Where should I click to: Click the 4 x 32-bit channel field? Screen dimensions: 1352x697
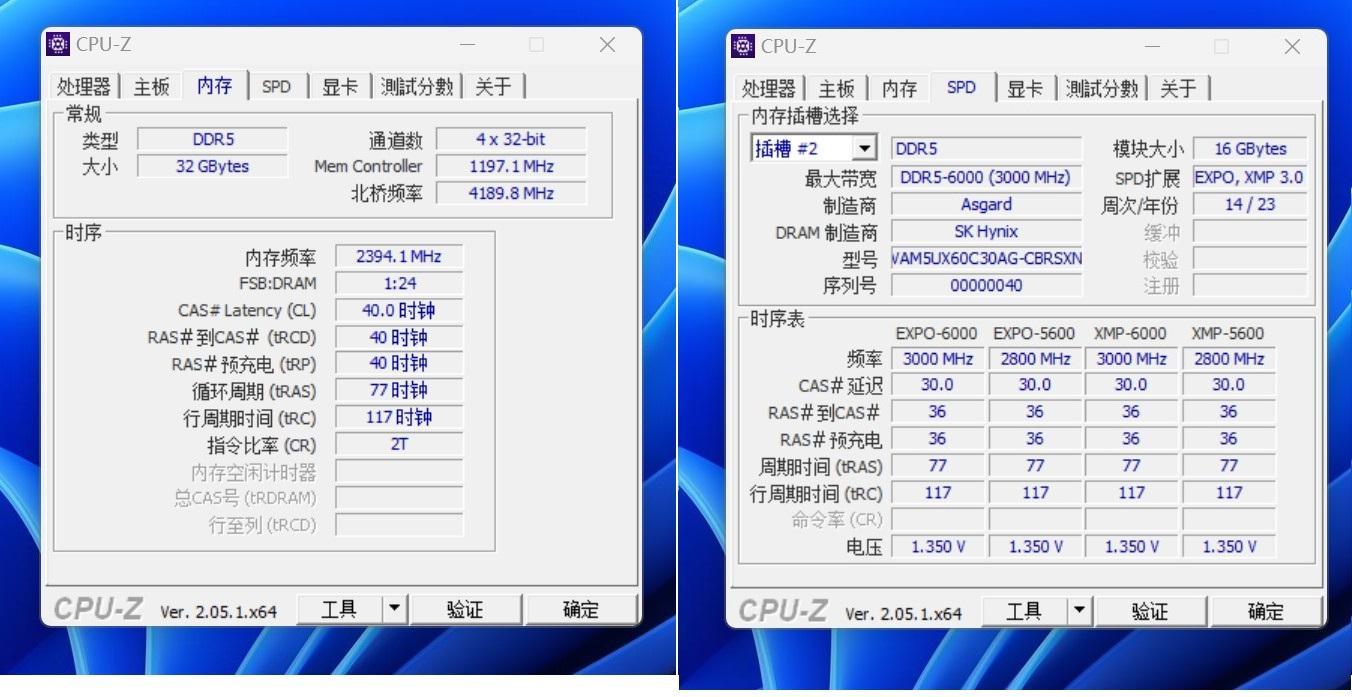pos(511,140)
